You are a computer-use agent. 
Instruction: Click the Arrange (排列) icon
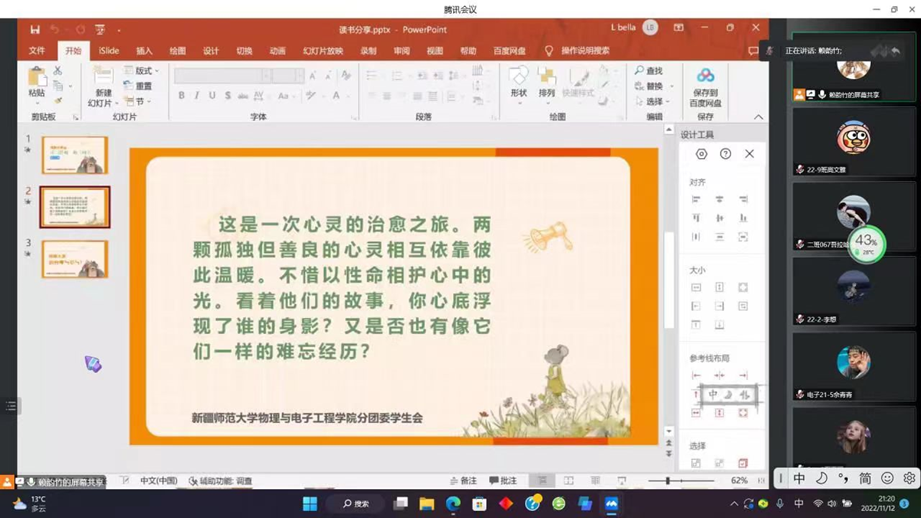[547, 79]
